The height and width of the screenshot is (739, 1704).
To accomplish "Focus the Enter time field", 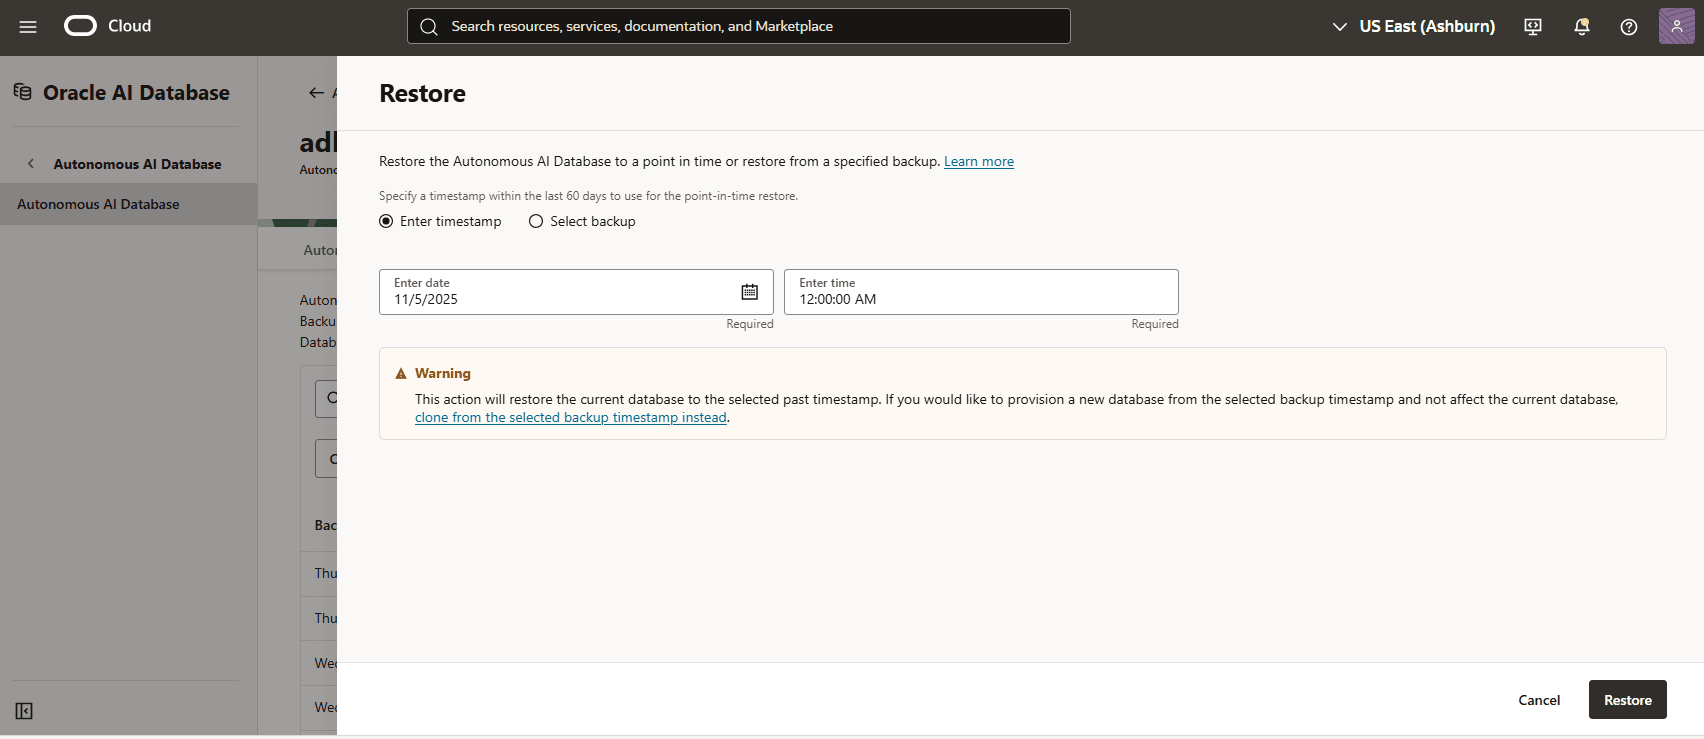I will pyautogui.click(x=981, y=292).
